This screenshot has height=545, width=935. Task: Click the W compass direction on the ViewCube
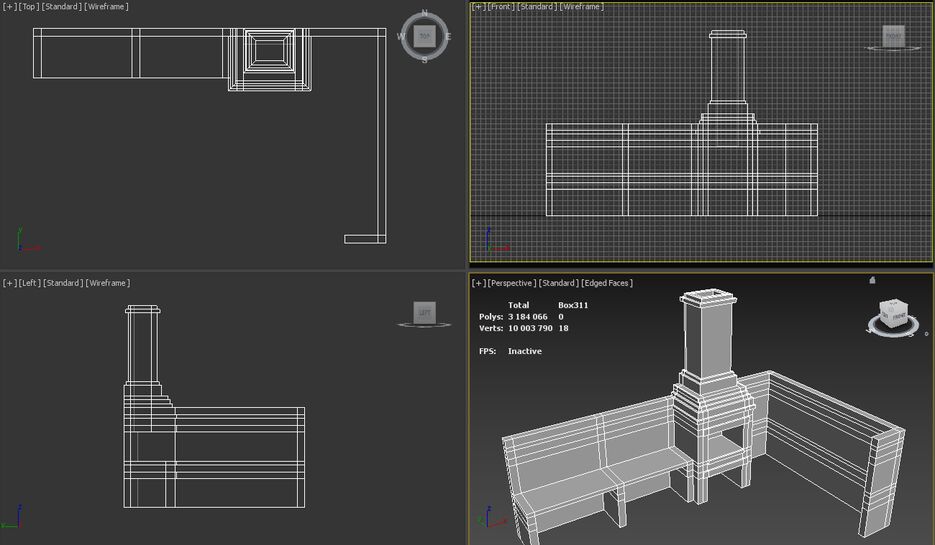pos(402,37)
